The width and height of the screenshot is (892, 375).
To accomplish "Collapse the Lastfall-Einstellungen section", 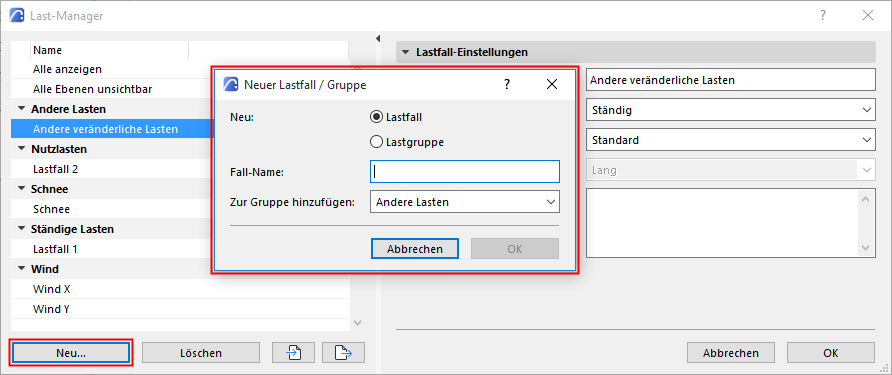I will [406, 52].
